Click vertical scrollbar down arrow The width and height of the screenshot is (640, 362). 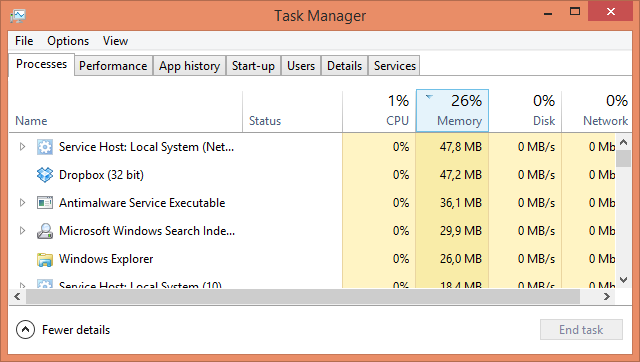623,280
